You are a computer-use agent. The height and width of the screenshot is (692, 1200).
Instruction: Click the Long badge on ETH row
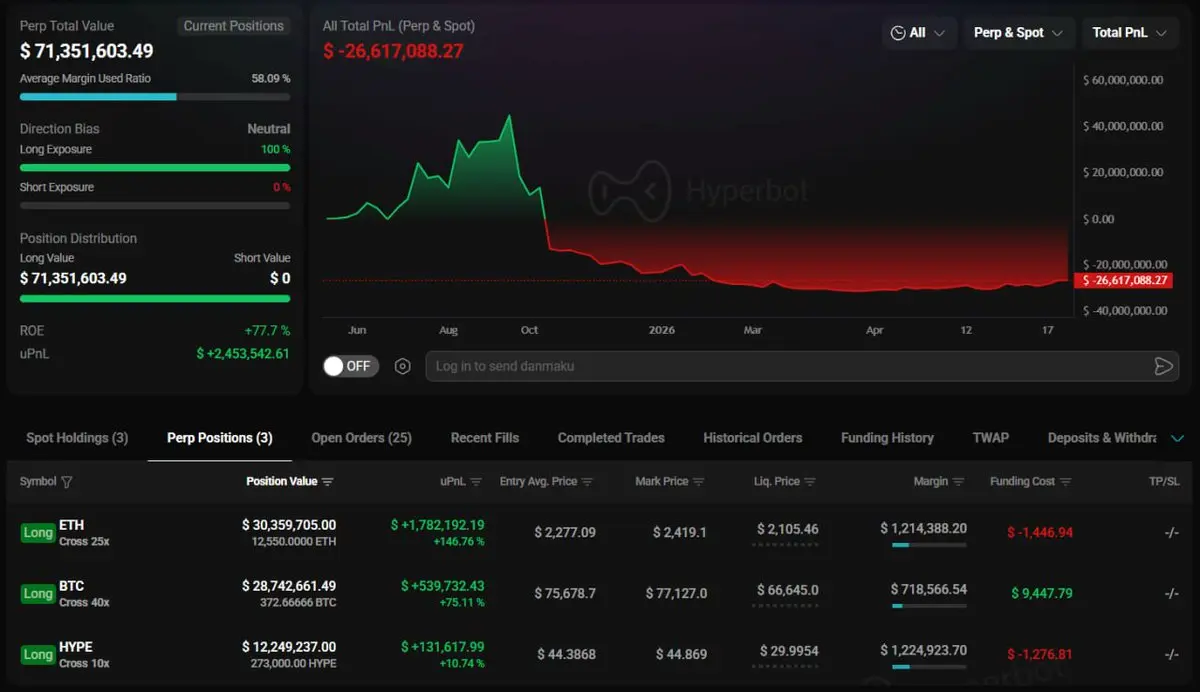point(38,533)
